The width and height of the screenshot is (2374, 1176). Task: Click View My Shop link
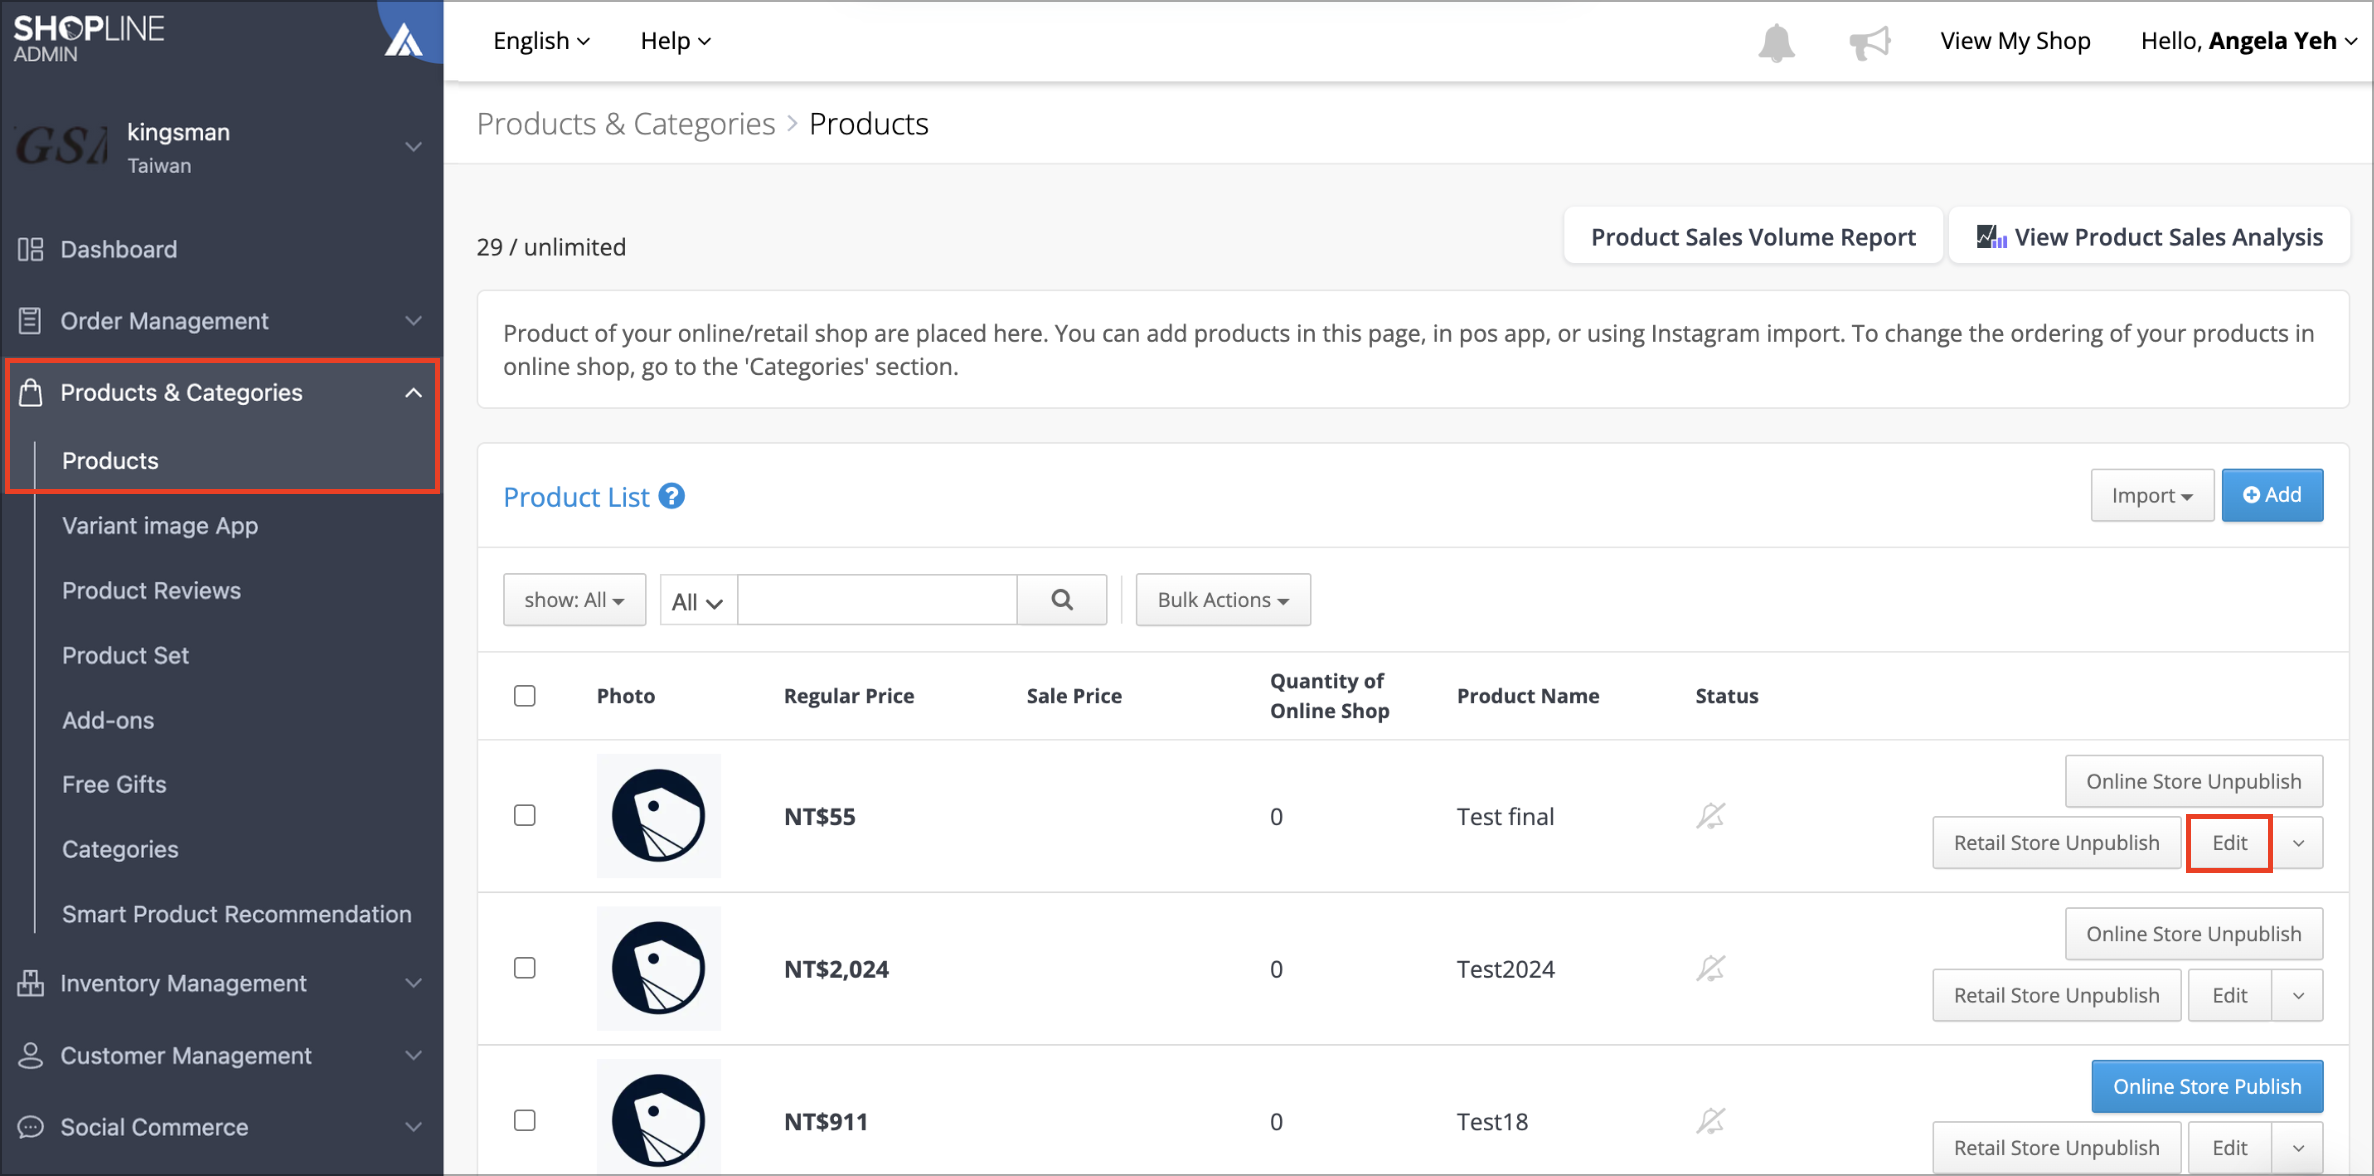(x=2015, y=41)
